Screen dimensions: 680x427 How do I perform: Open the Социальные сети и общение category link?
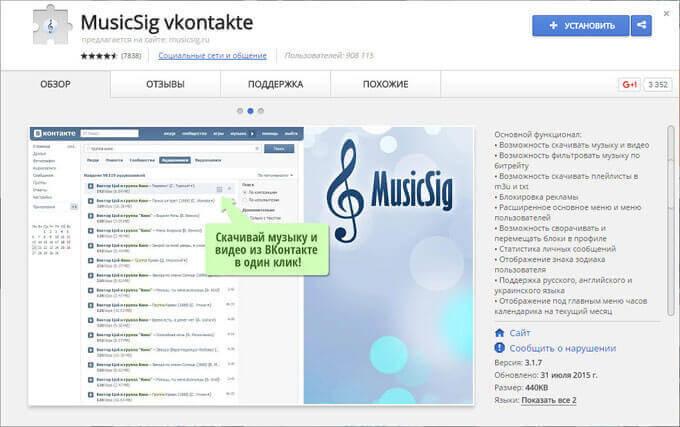212,55
